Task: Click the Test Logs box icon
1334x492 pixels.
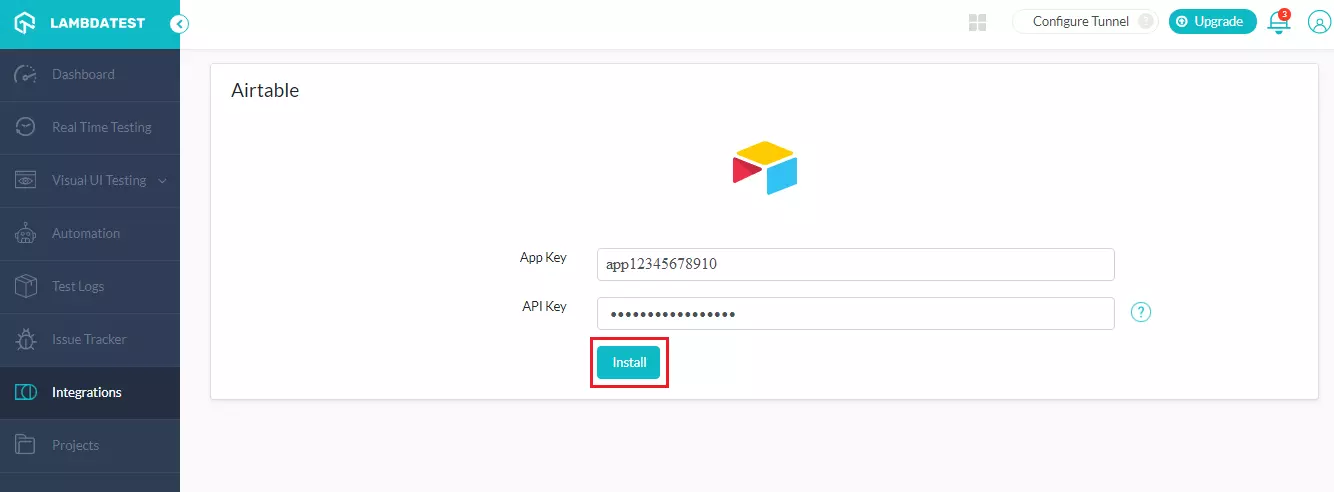Action: point(26,286)
